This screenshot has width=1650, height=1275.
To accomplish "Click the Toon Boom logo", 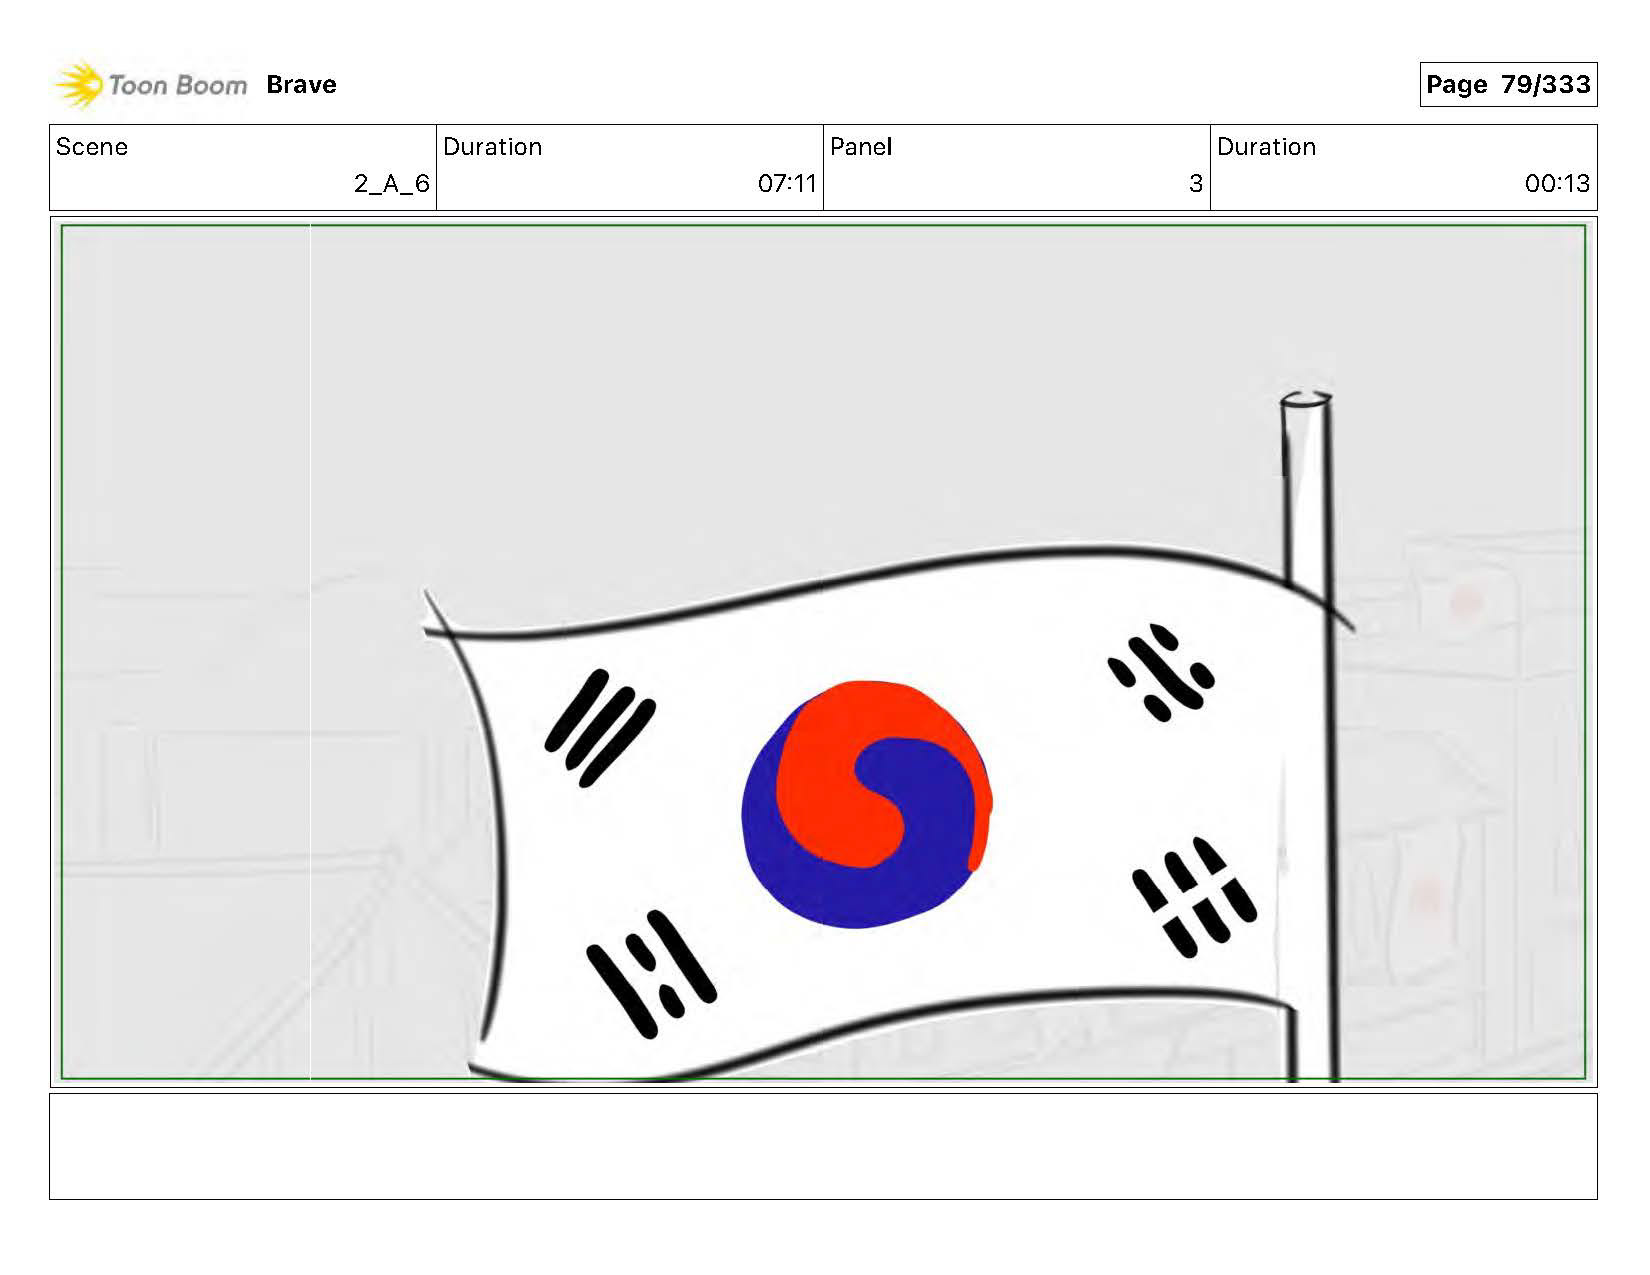I will (150, 85).
